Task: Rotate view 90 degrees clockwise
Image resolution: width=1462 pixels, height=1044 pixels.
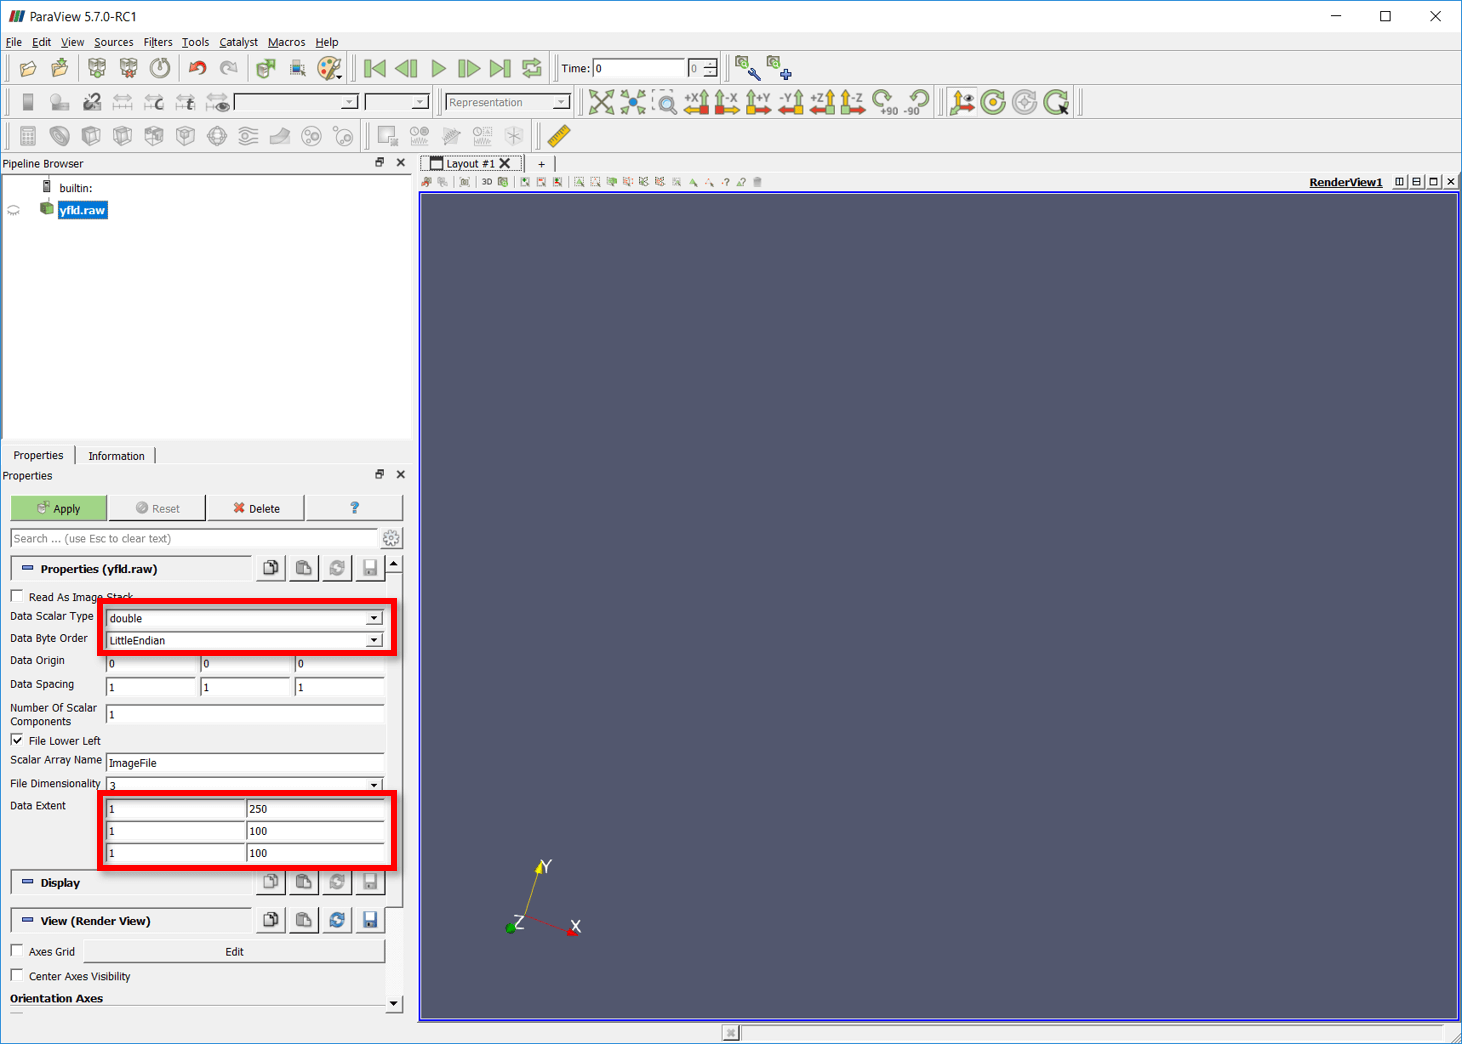Action: pyautogui.click(x=884, y=102)
